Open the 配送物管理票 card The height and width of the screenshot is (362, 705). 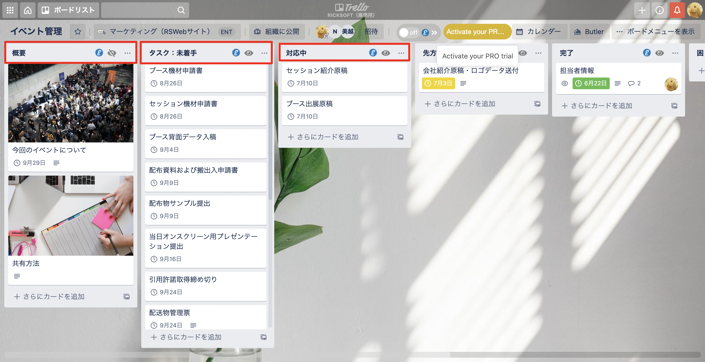205,317
